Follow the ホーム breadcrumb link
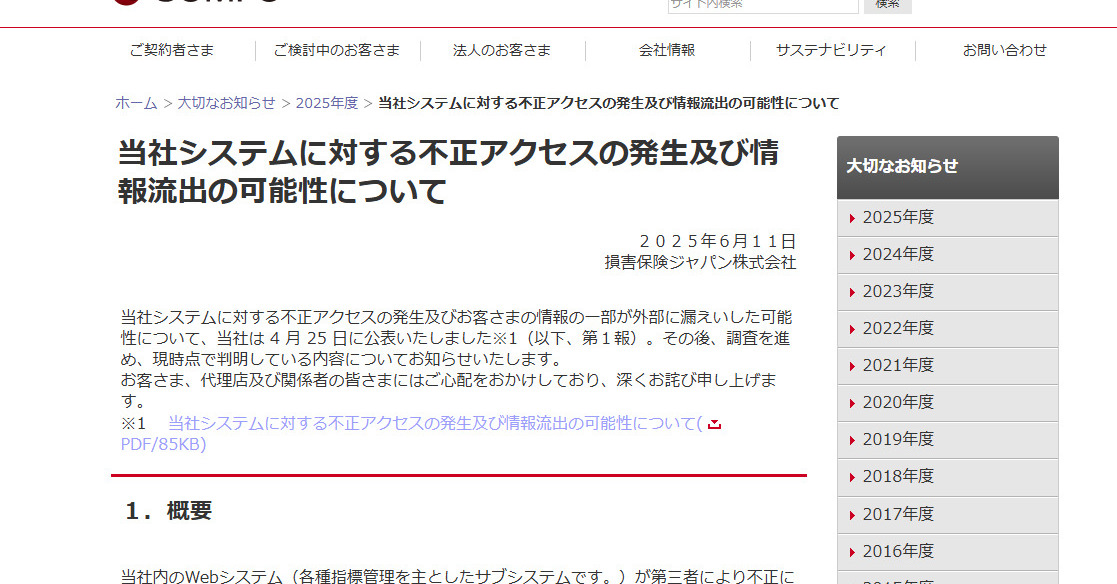1117x584 pixels. [136, 103]
